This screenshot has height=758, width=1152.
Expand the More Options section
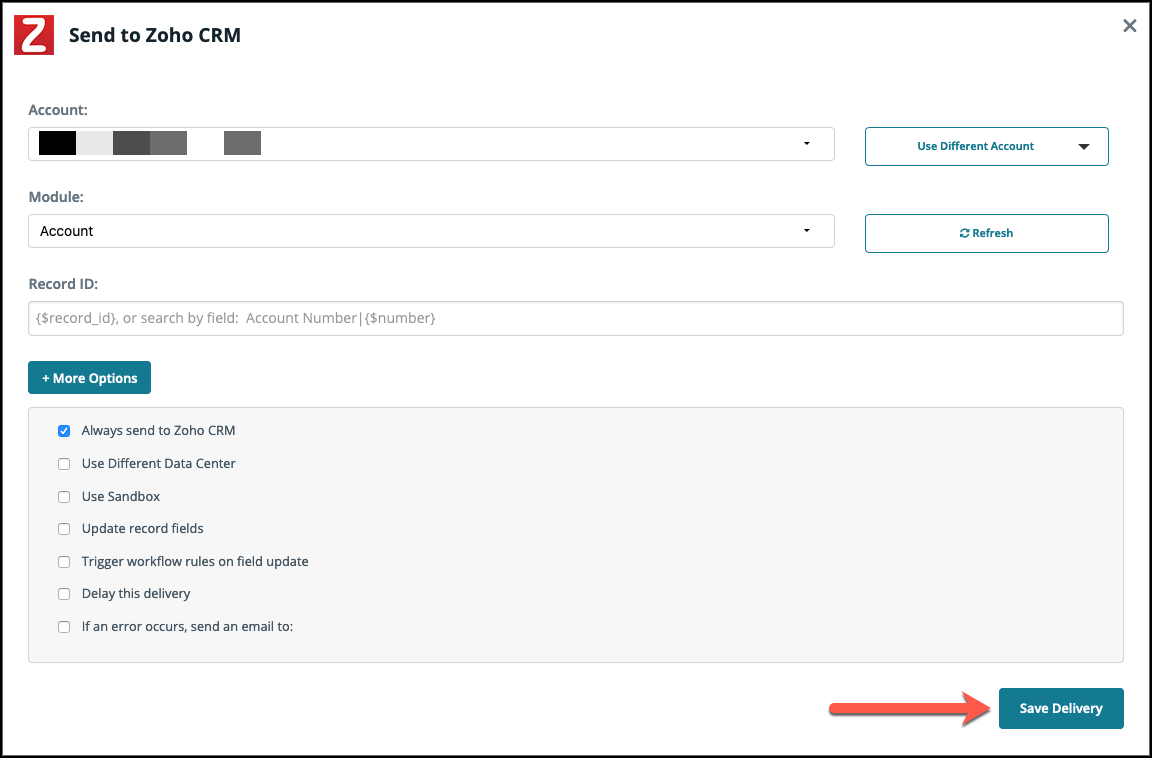[x=89, y=378]
